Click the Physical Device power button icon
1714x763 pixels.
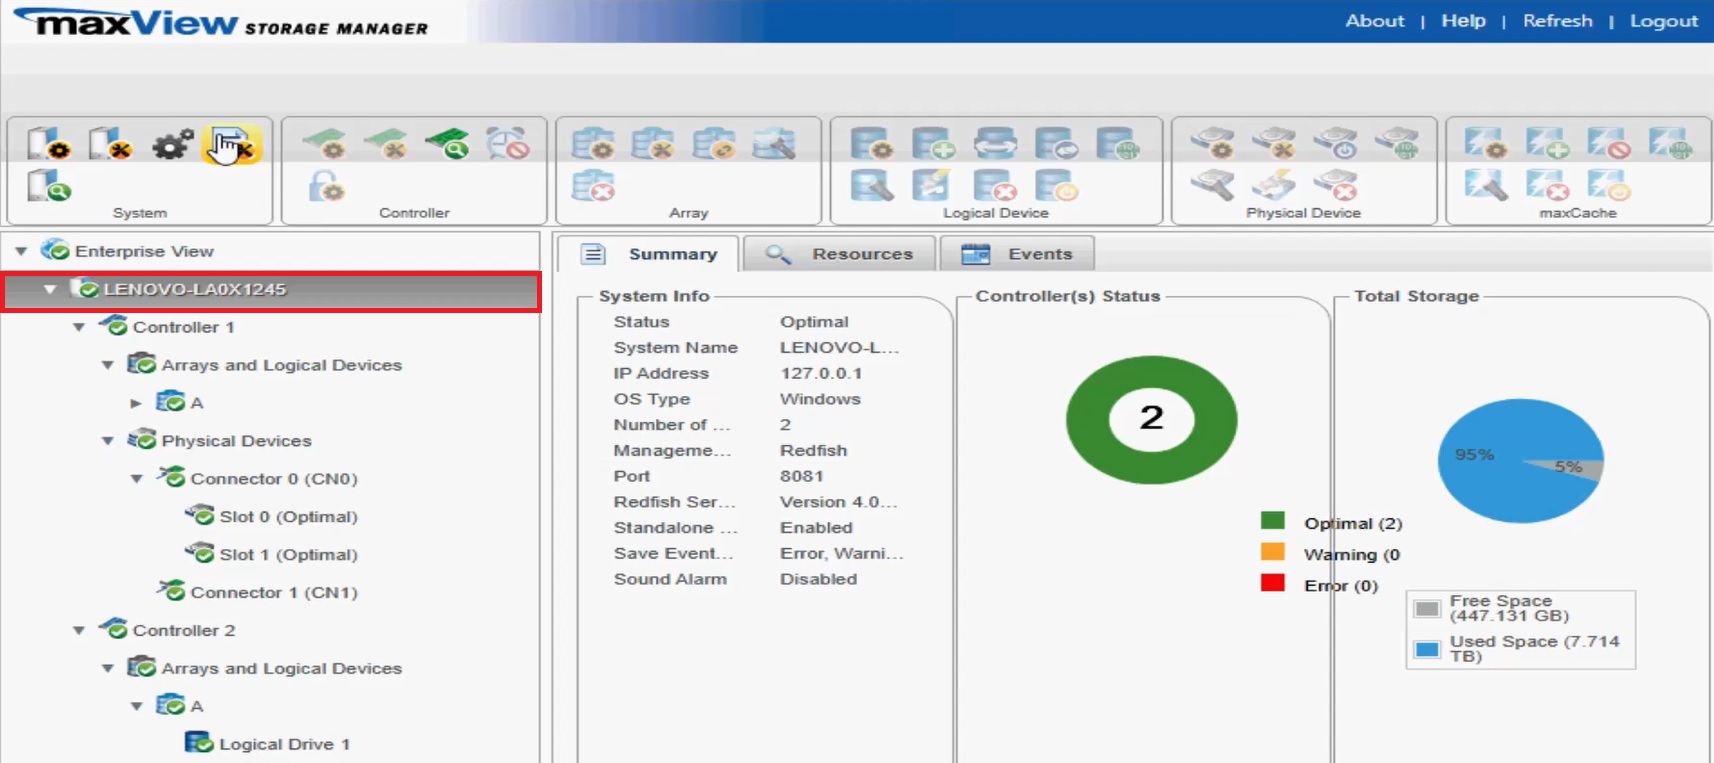point(1336,144)
